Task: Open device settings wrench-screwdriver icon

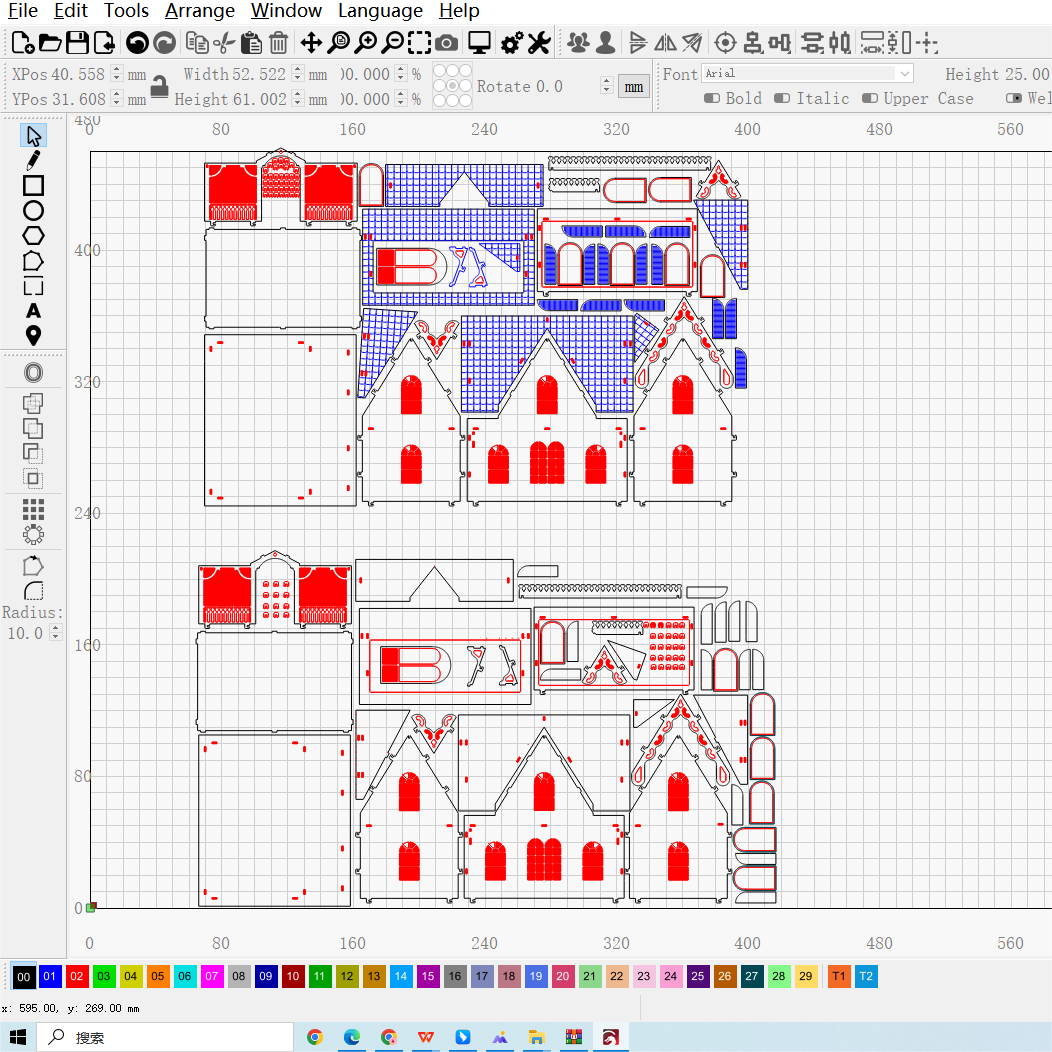Action: point(539,42)
